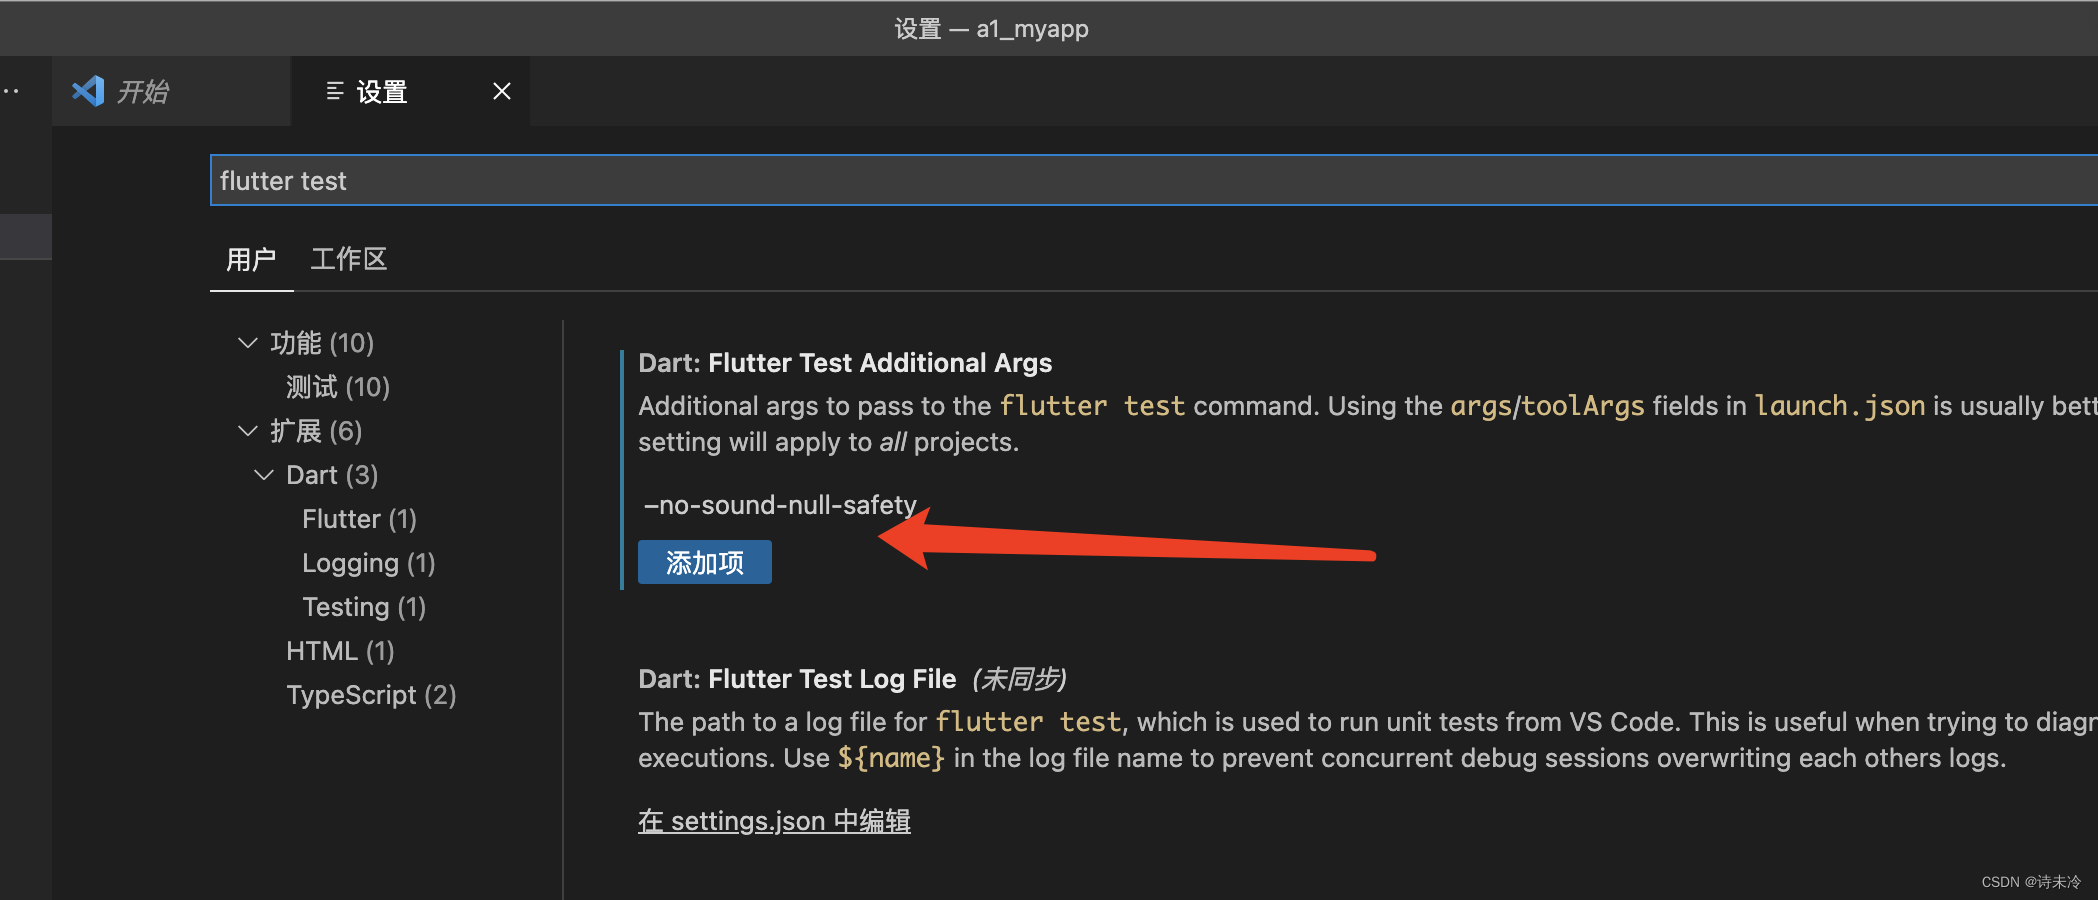Close the 设置 tab
Viewport: 2098px width, 900px height.
point(502,91)
